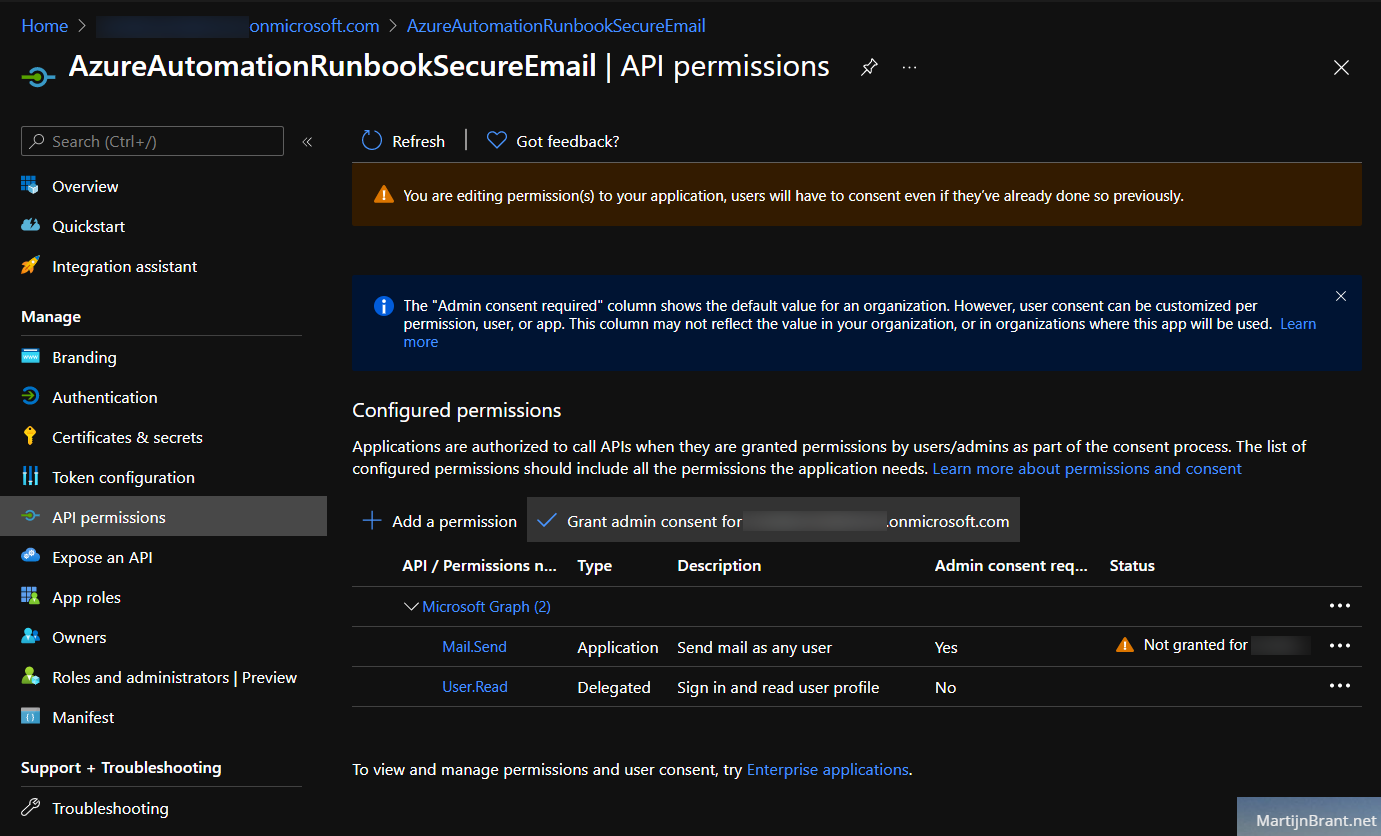
Task: Click the Manifest icon
Action: tap(30, 717)
